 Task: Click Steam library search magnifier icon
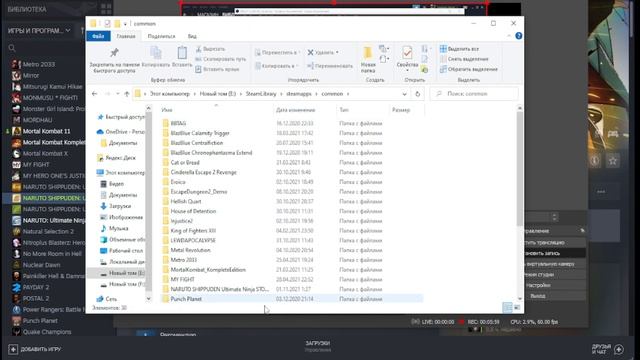click(x=12, y=48)
